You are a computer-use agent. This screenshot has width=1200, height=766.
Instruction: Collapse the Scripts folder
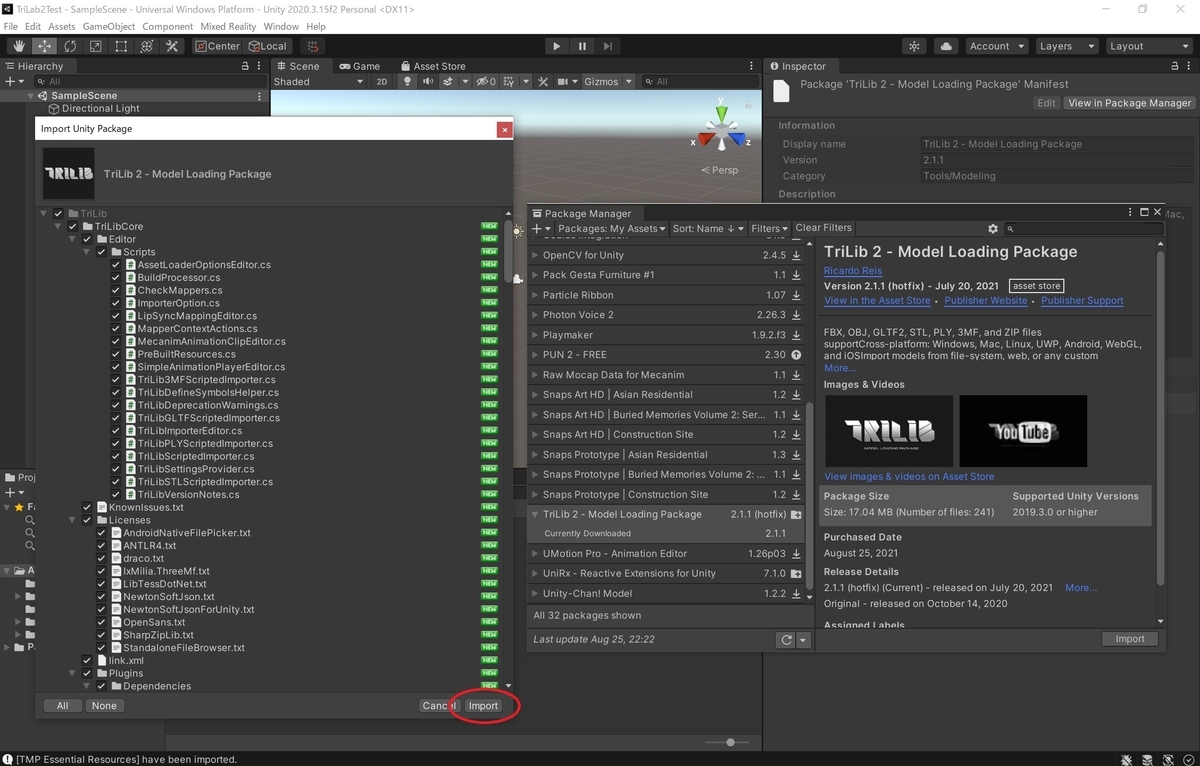coord(87,252)
